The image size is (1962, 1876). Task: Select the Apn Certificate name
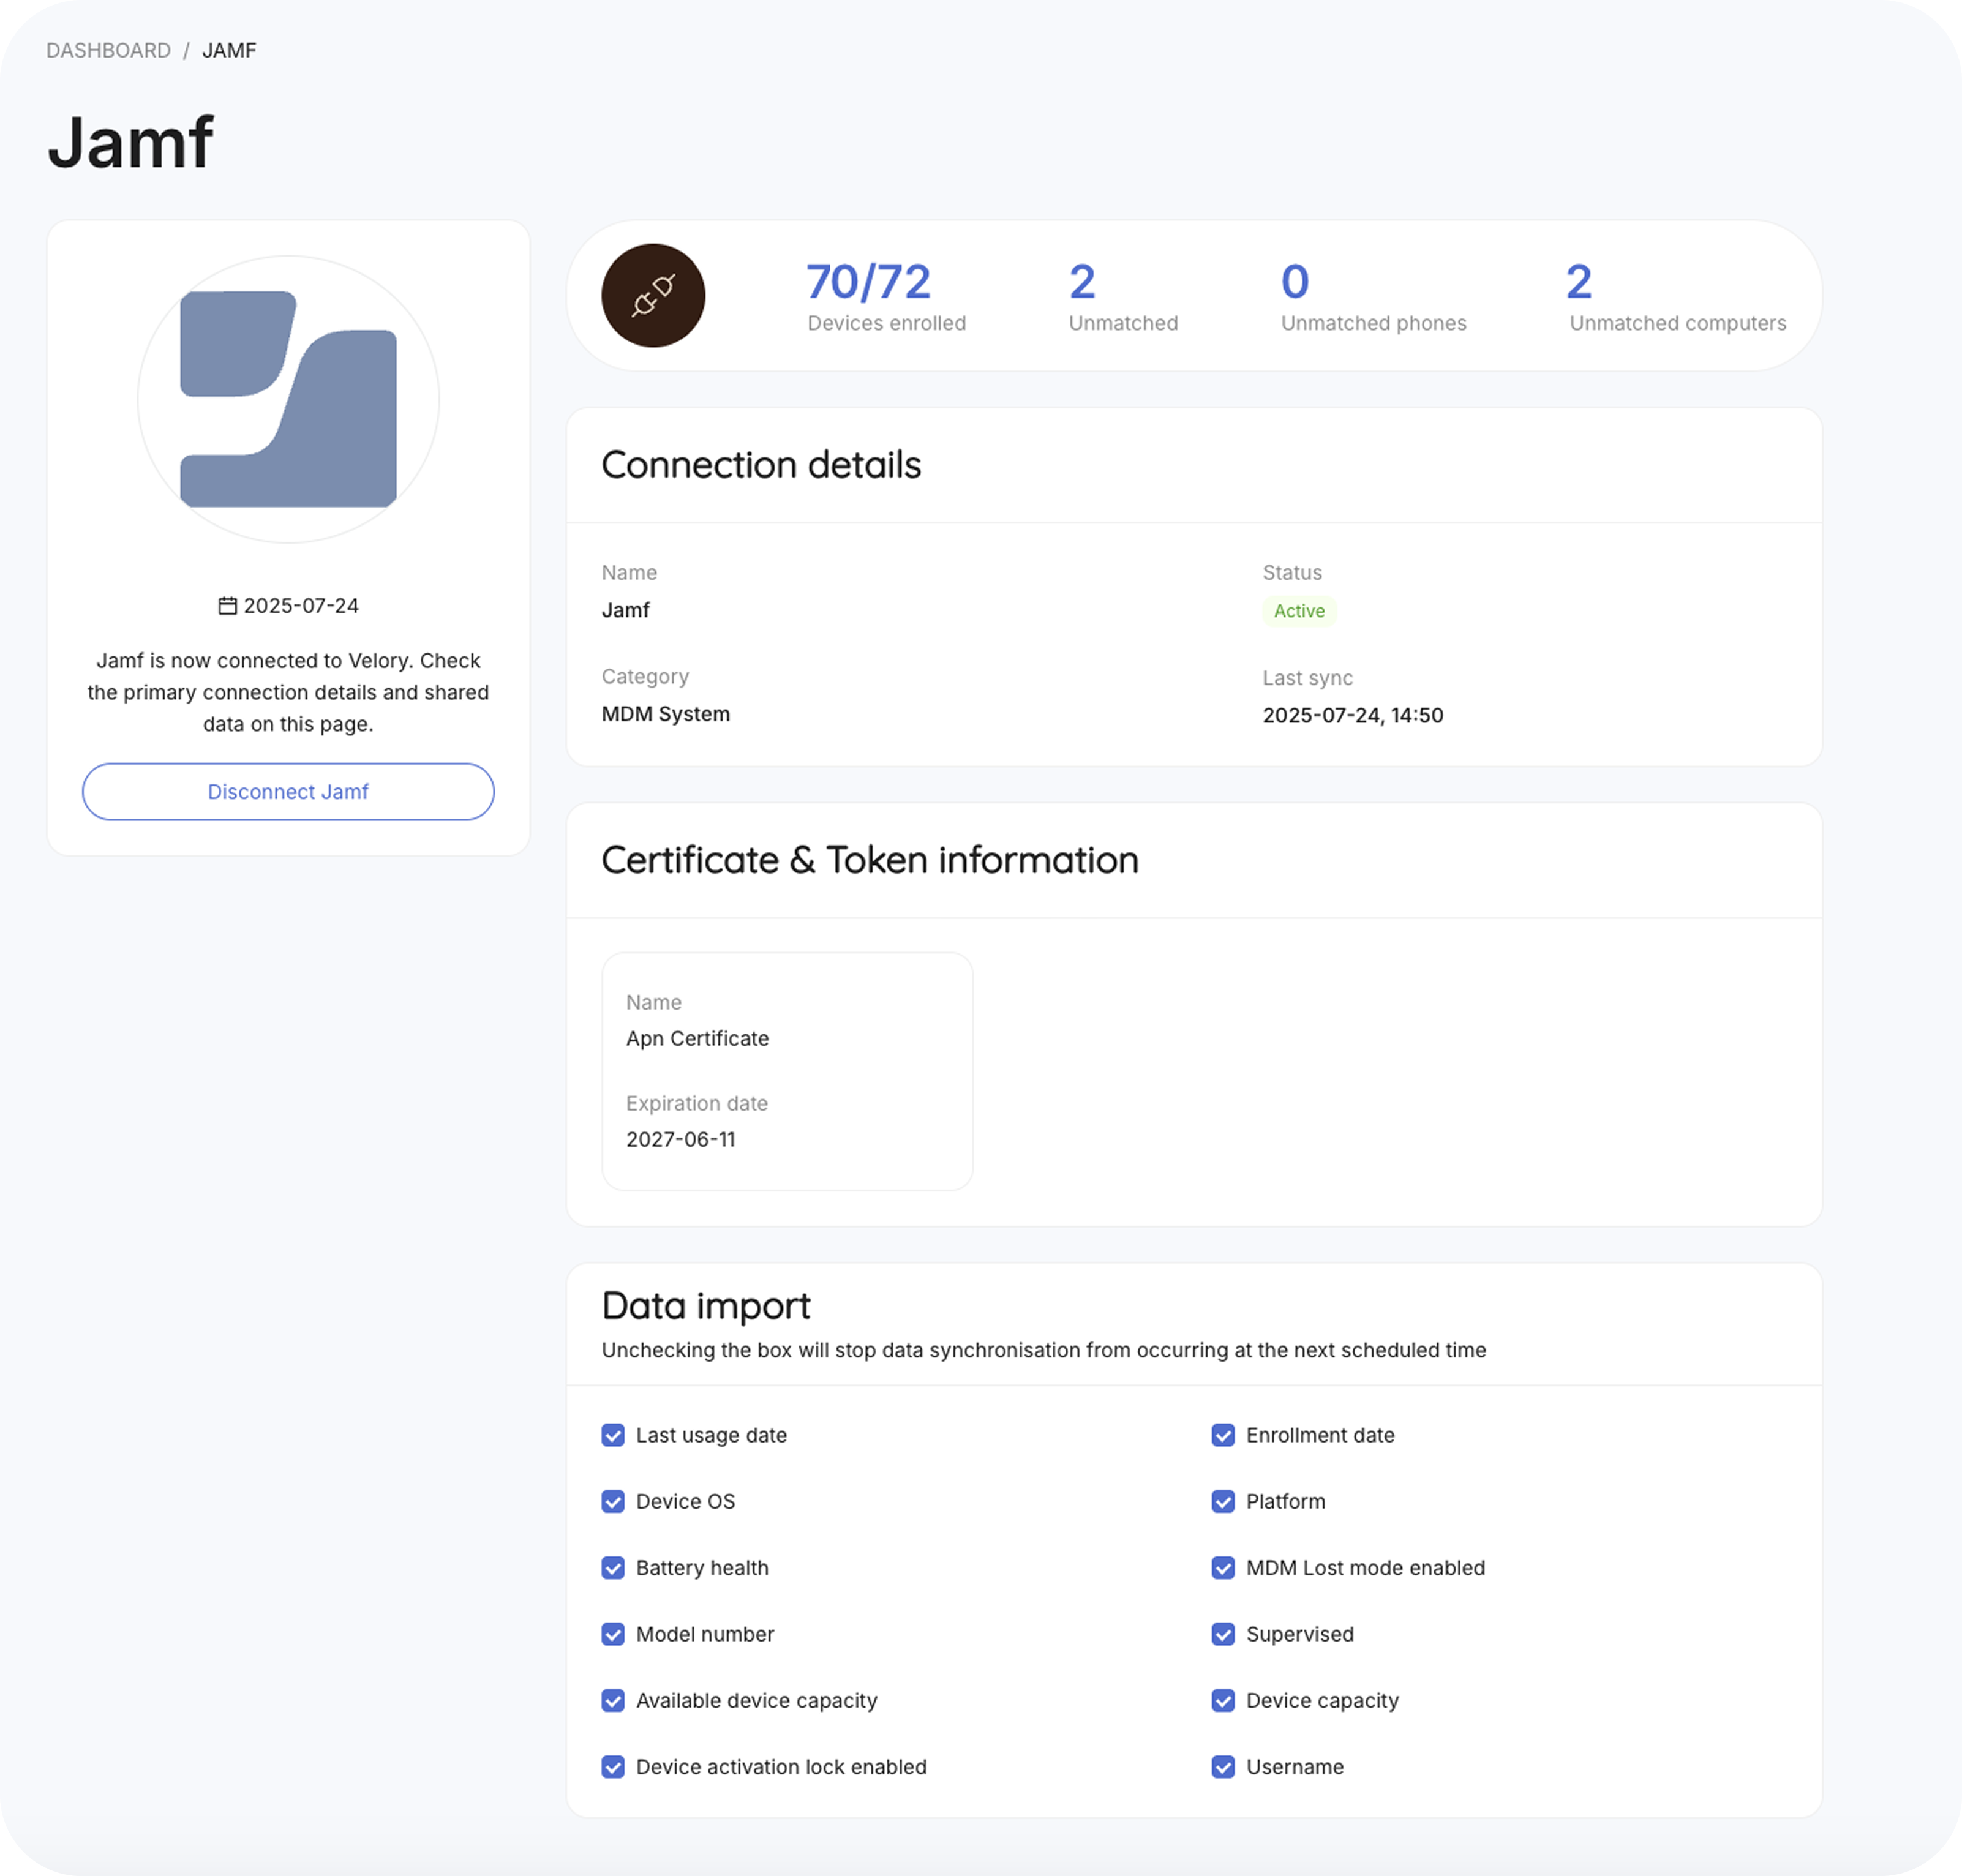click(x=697, y=1038)
